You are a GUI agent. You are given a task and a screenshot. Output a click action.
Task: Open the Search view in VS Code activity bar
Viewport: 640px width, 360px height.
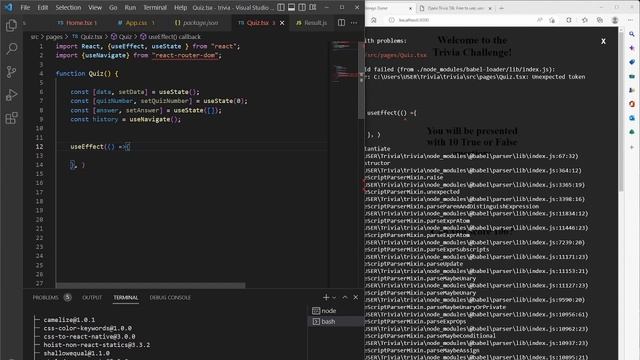point(11,49)
